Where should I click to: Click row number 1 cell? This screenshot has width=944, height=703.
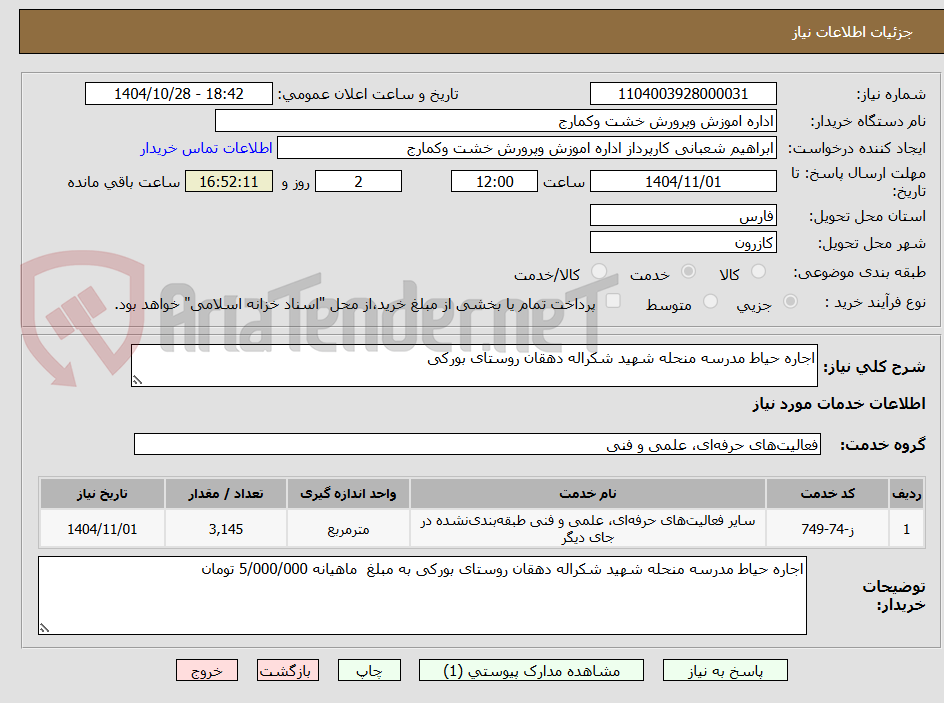[x=907, y=528]
